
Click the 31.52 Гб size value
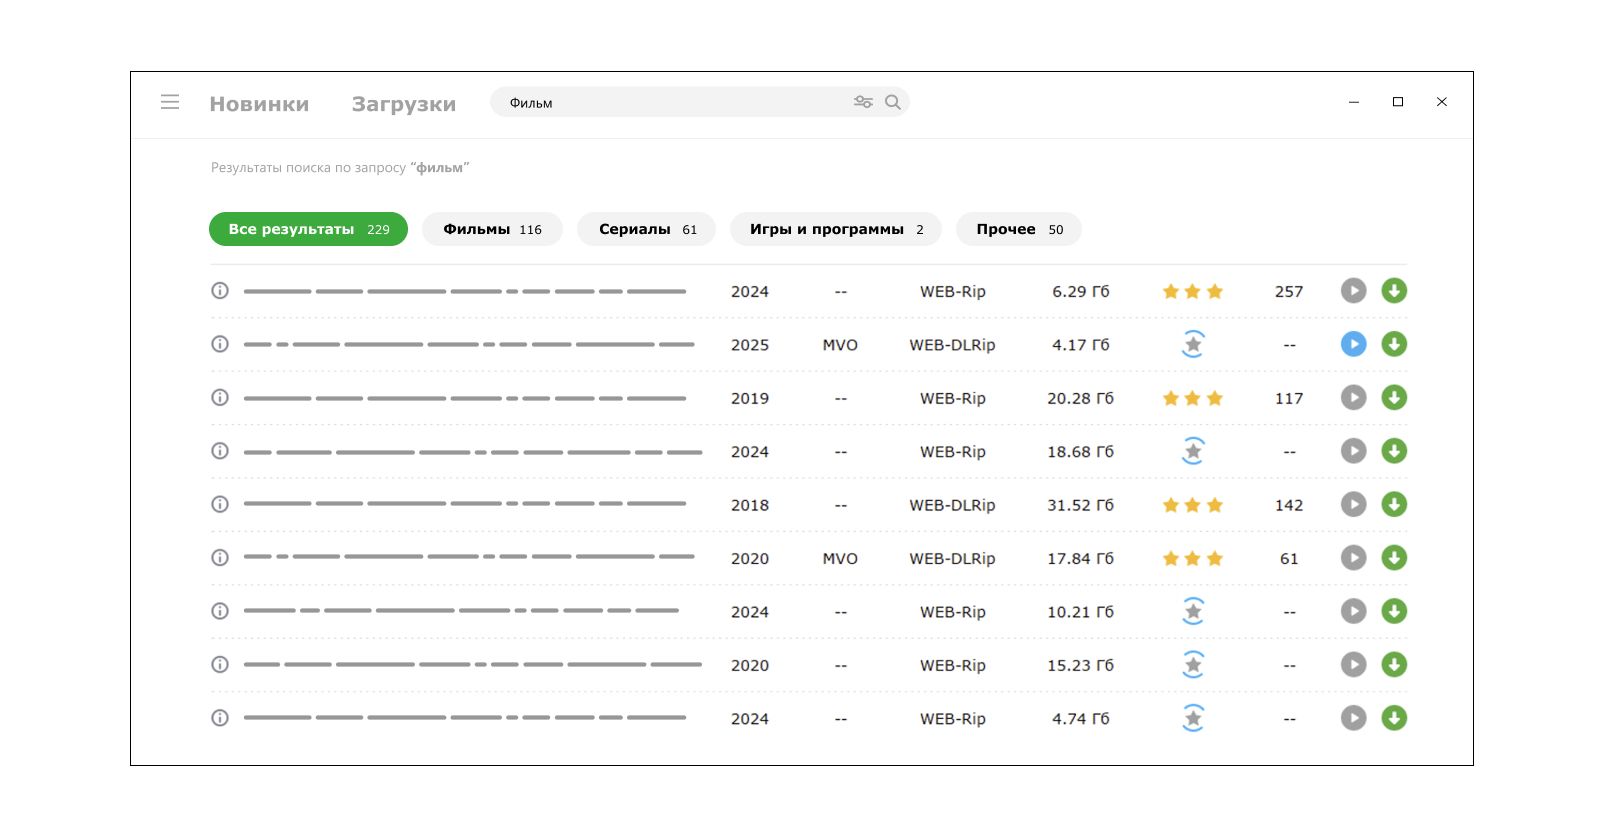[x=1080, y=505]
